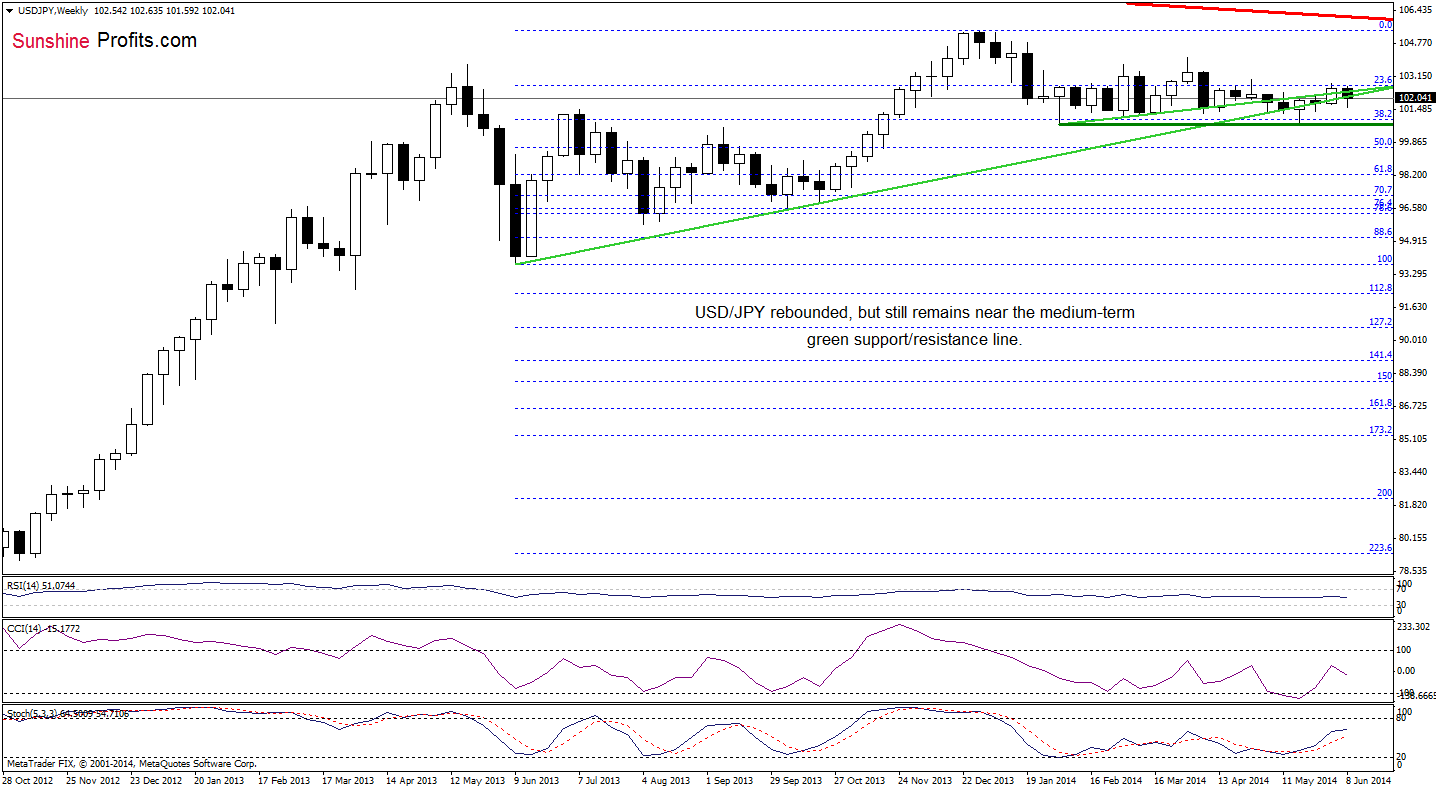Image resolution: width=1436 pixels, height=789 pixels.
Task: Click the 14 Apr 2013 date label
Action: tap(414, 779)
